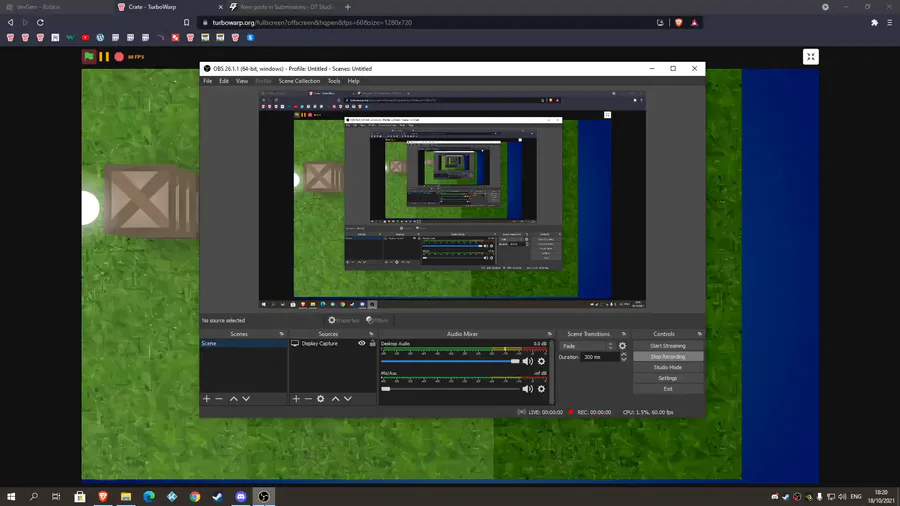Image resolution: width=900 pixels, height=506 pixels.
Task: Open the Scene Collection menu
Action: (x=299, y=81)
